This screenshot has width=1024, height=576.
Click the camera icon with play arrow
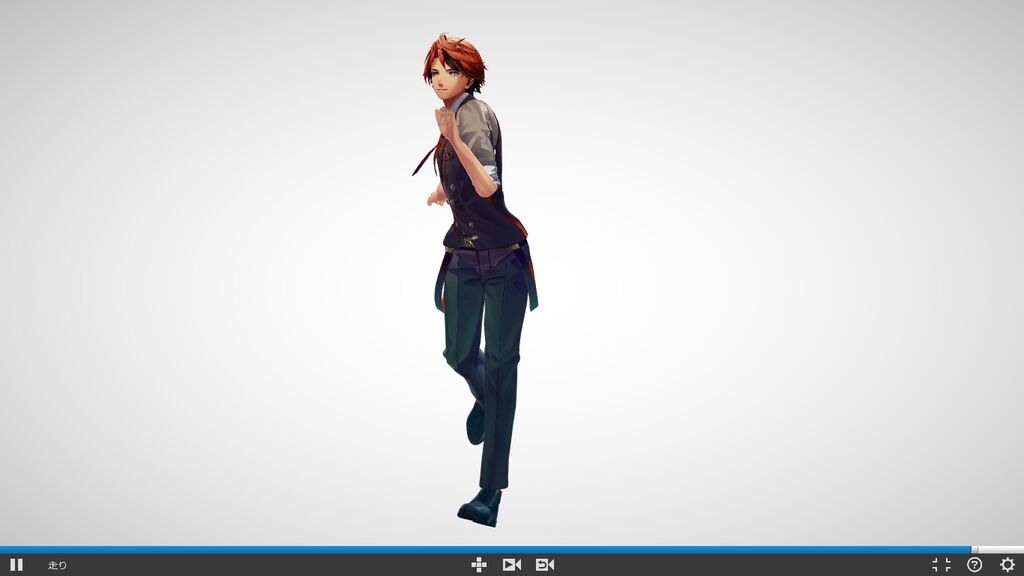point(512,565)
